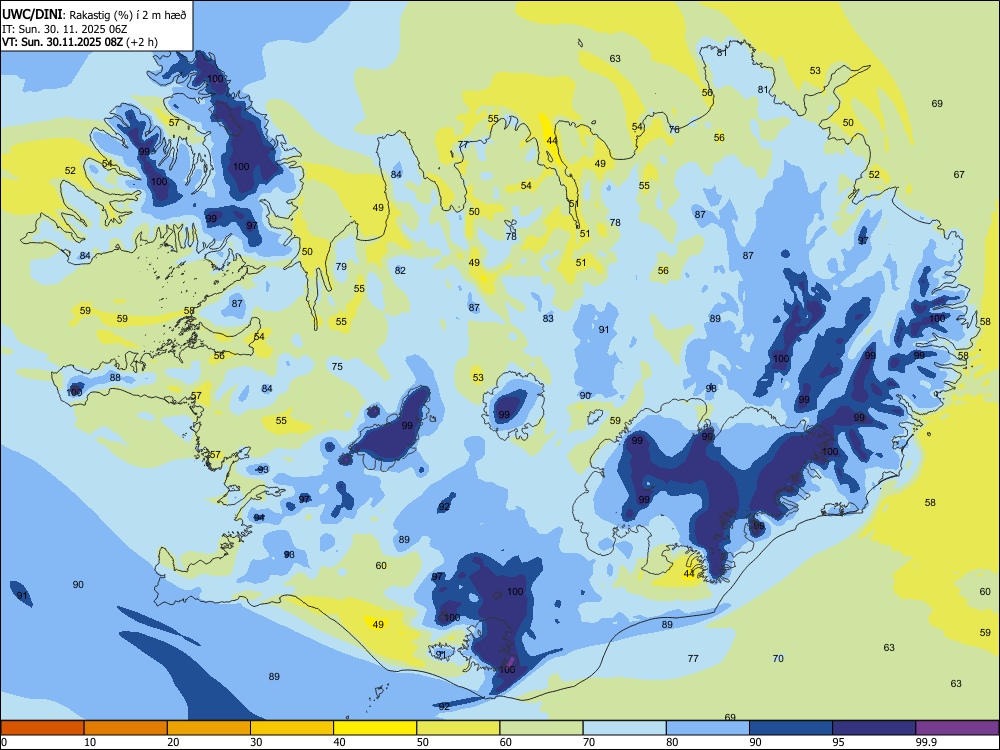Choose the light green 60–70 legend swatch
This screenshot has height=750, width=1000.
[541, 728]
